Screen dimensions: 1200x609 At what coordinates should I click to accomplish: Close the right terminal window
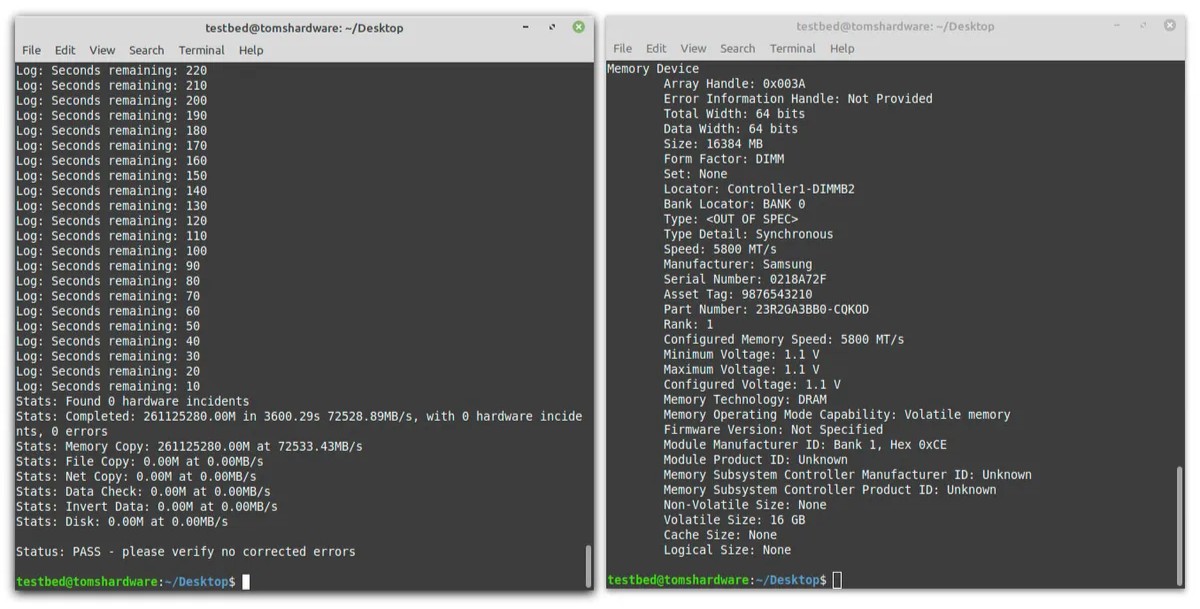(x=1169, y=25)
